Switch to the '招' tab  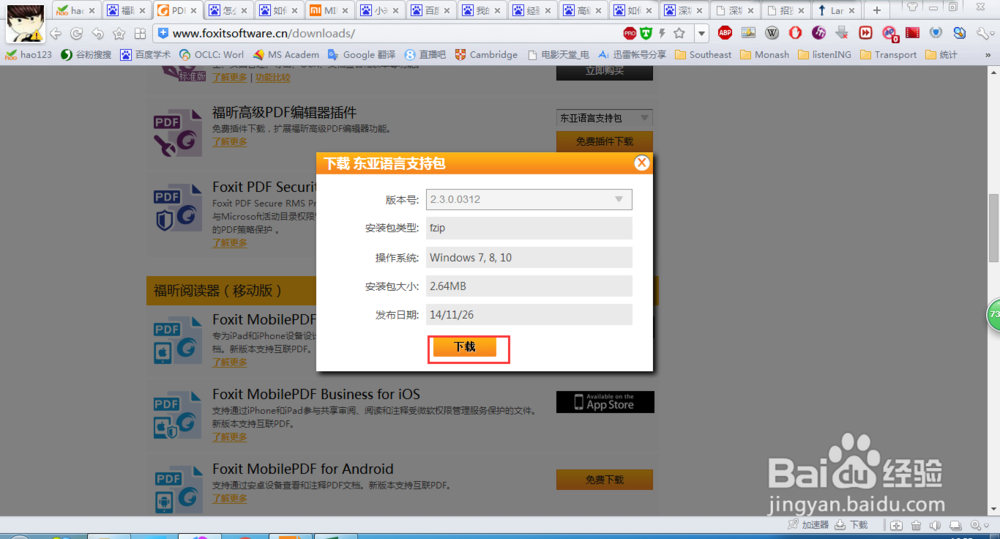[786, 10]
